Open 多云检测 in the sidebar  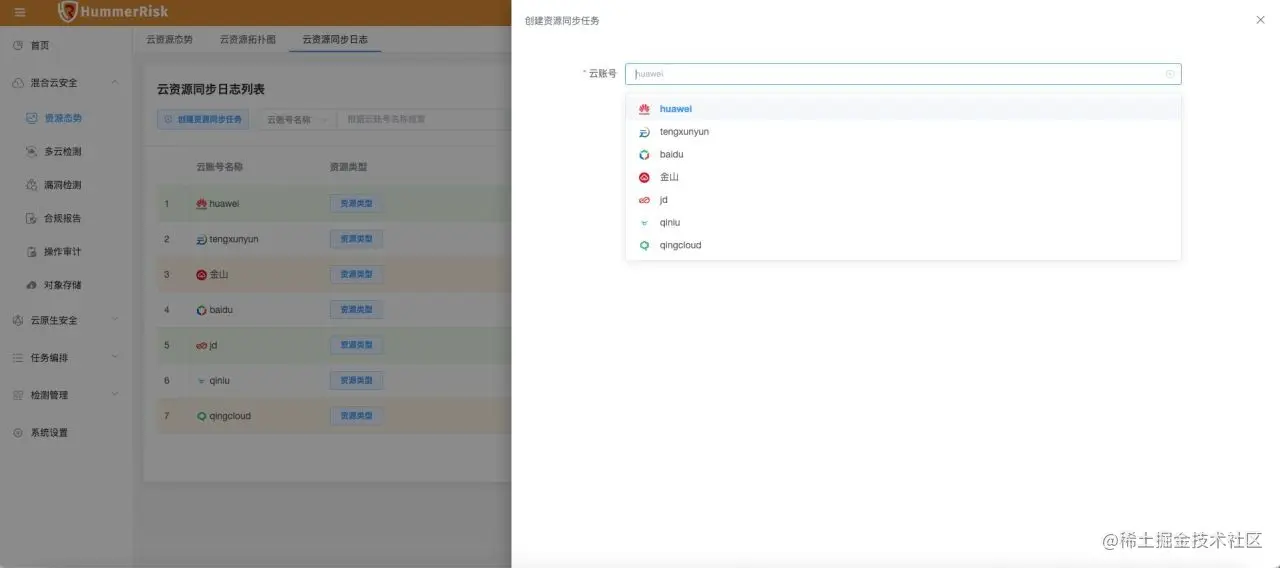point(65,152)
